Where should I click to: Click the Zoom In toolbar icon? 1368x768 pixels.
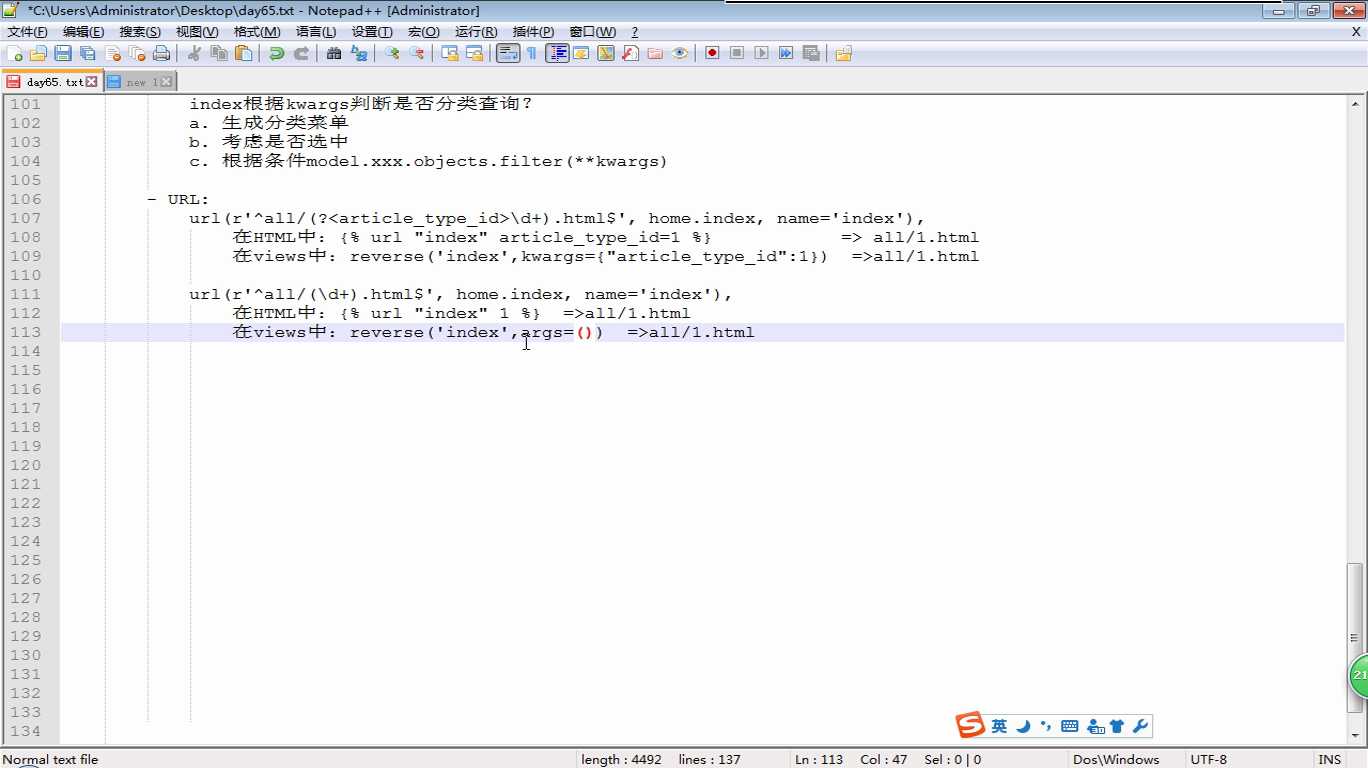pos(392,53)
